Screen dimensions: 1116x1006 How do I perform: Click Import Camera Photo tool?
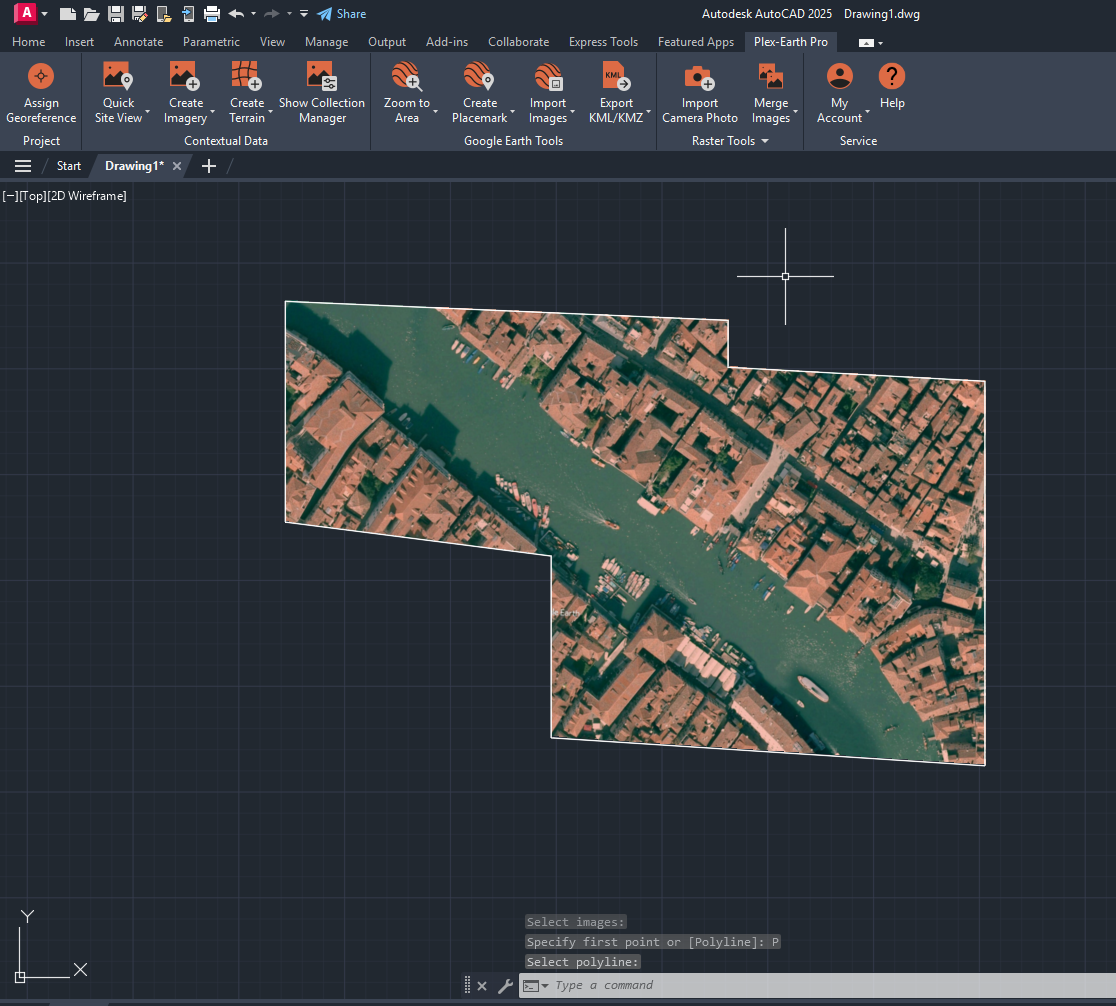click(x=700, y=94)
